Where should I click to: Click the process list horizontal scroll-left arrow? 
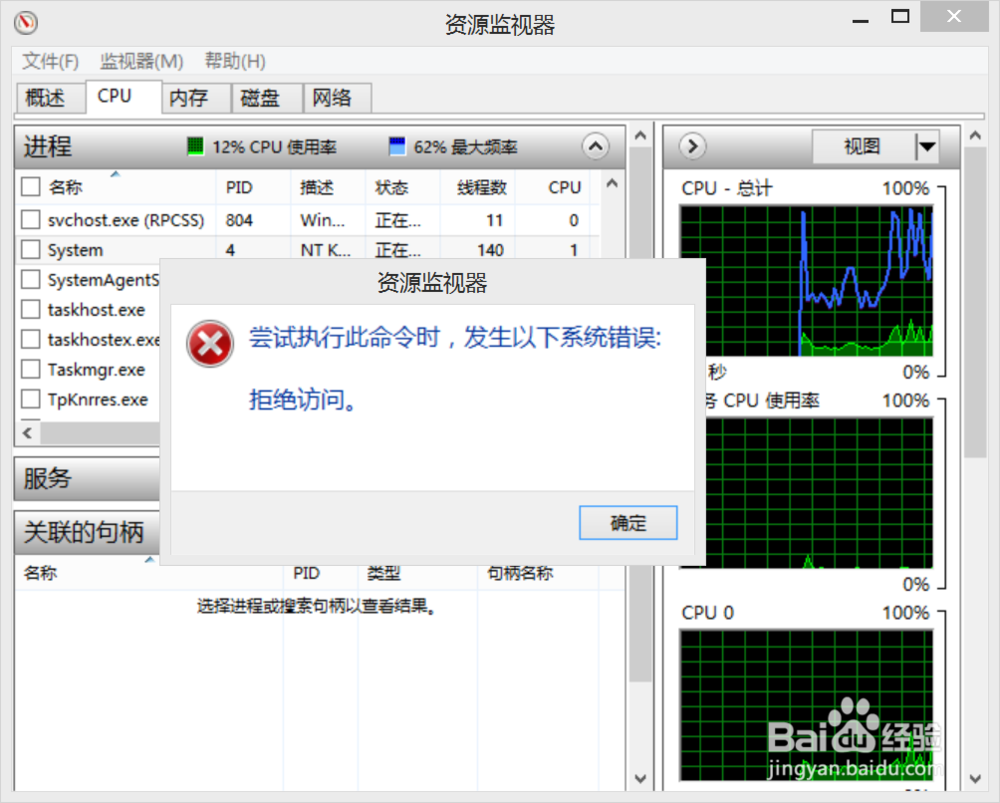27,434
